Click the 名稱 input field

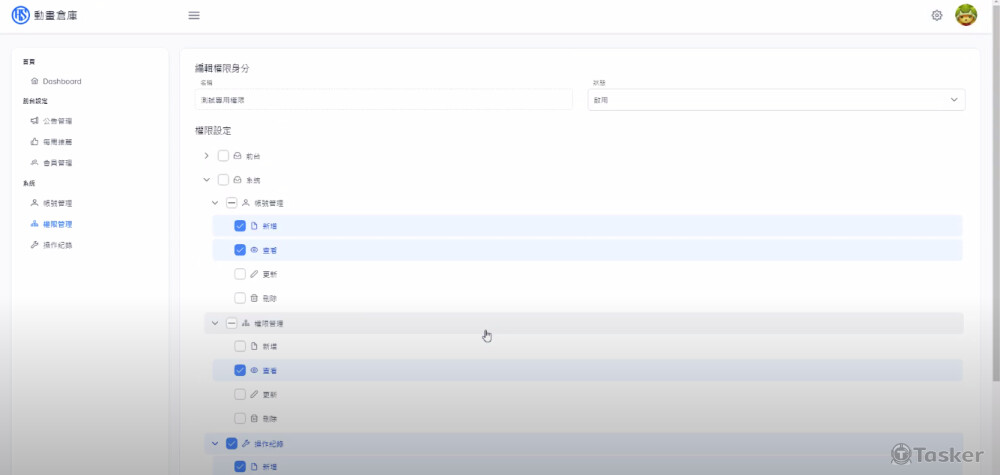pos(383,100)
